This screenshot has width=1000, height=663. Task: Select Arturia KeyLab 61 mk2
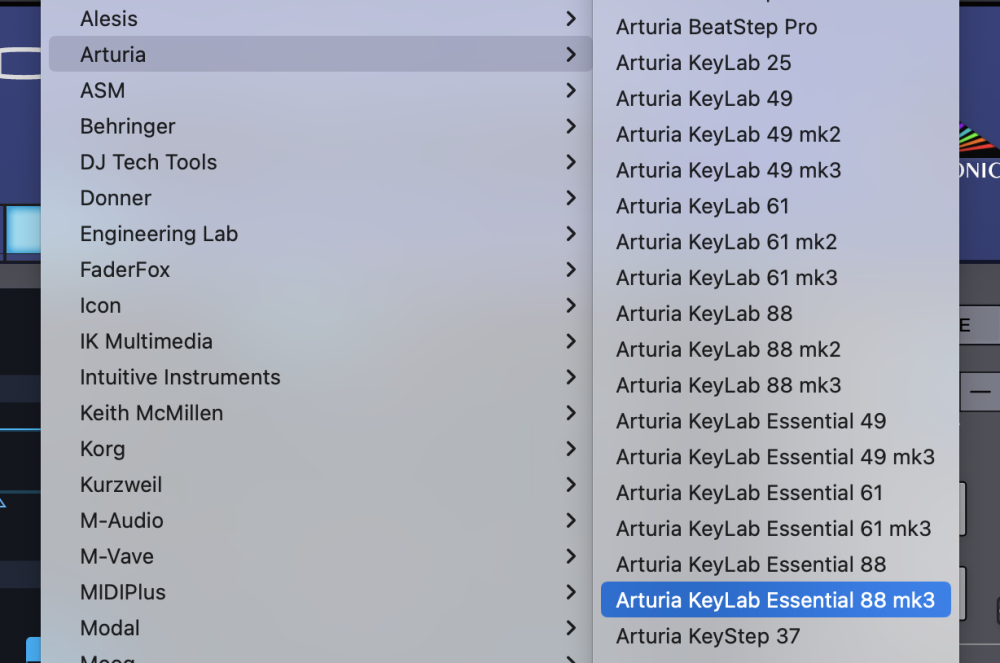pos(726,242)
